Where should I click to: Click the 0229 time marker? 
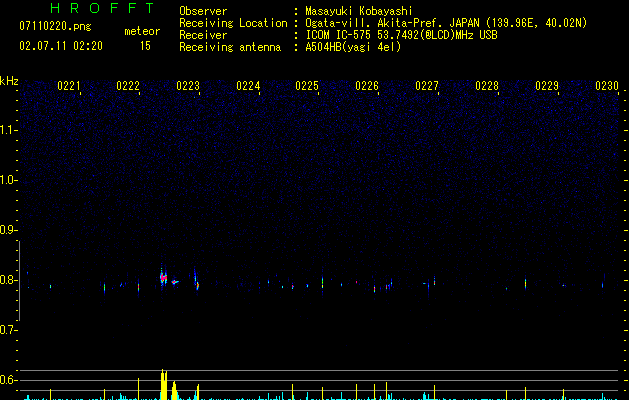pyautogui.click(x=547, y=86)
